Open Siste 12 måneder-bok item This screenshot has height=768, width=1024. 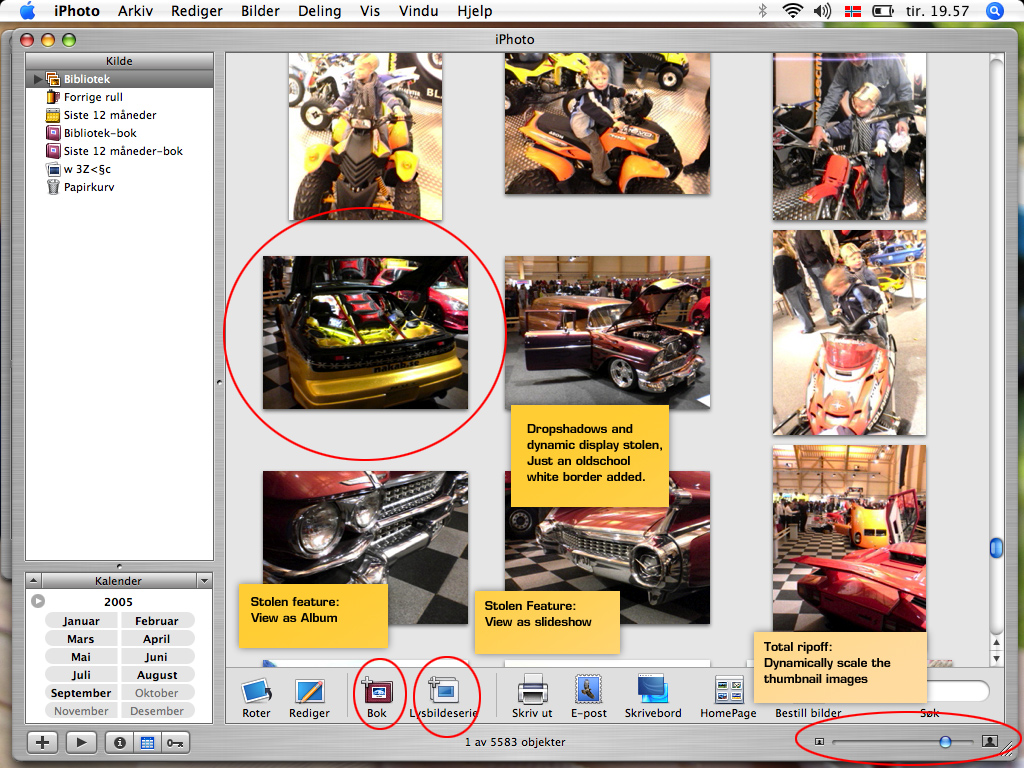pos(120,151)
